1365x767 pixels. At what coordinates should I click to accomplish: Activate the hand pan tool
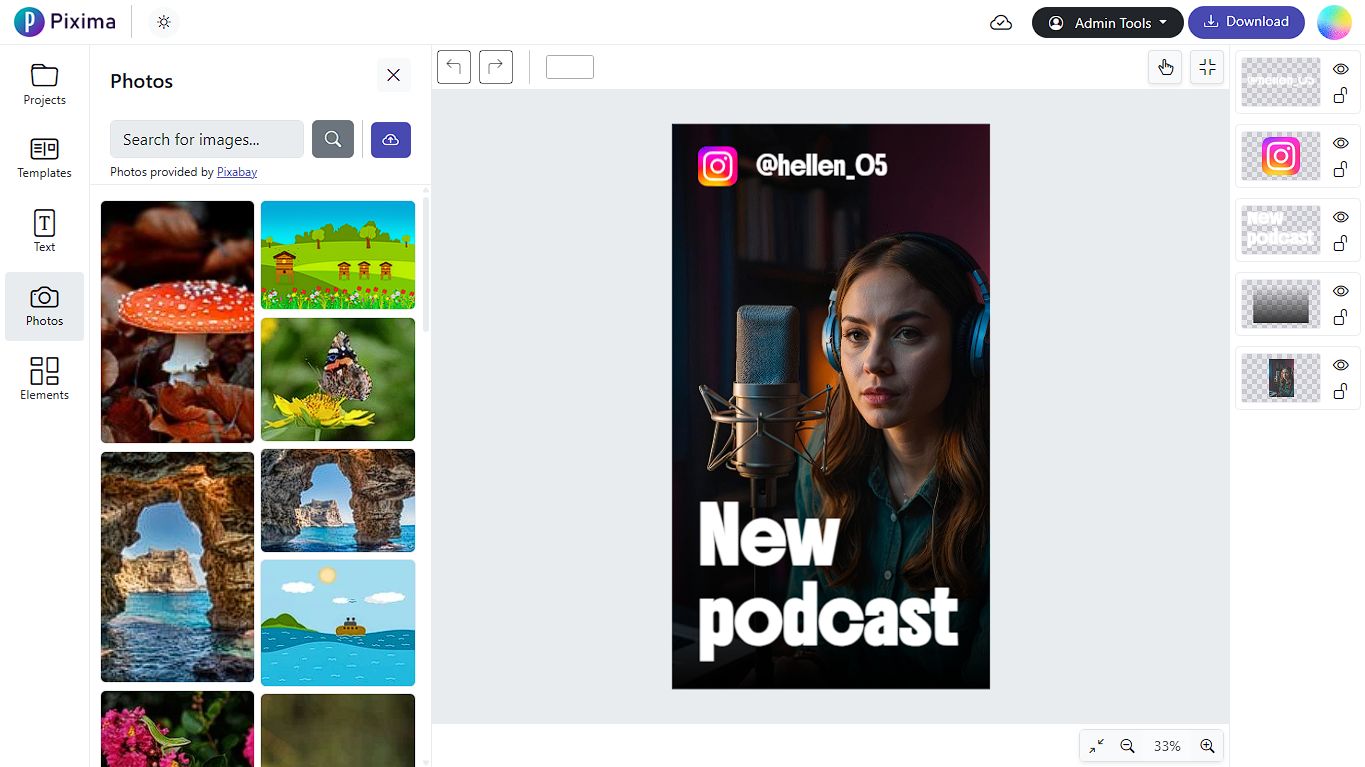click(1165, 67)
